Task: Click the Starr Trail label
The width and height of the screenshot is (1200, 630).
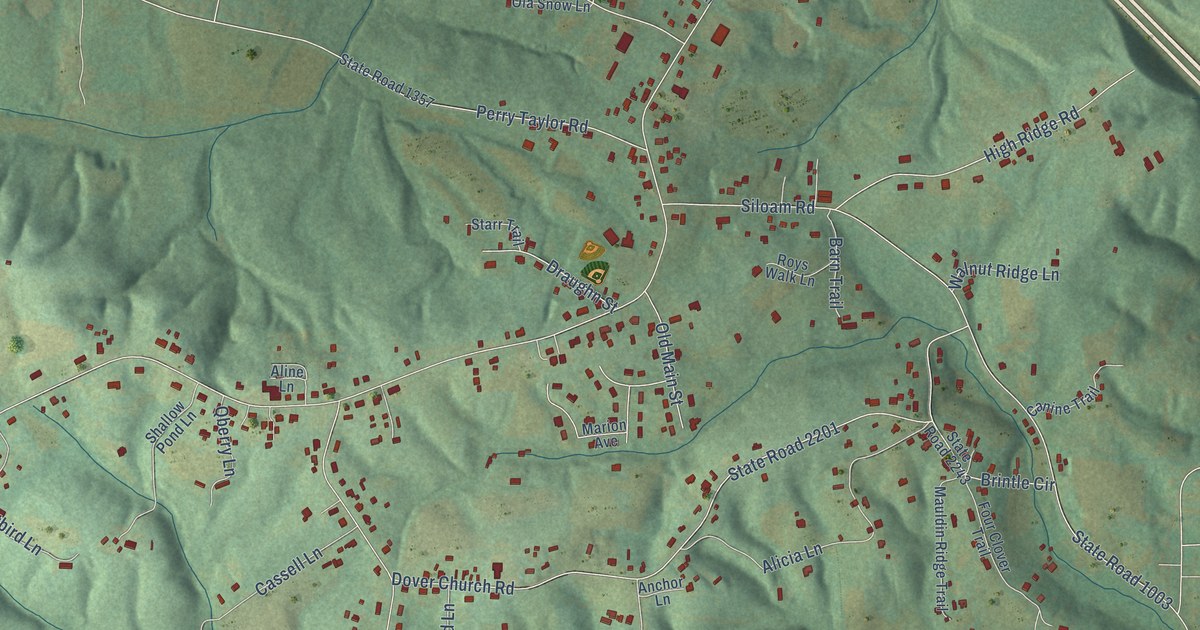Action: coord(498,233)
